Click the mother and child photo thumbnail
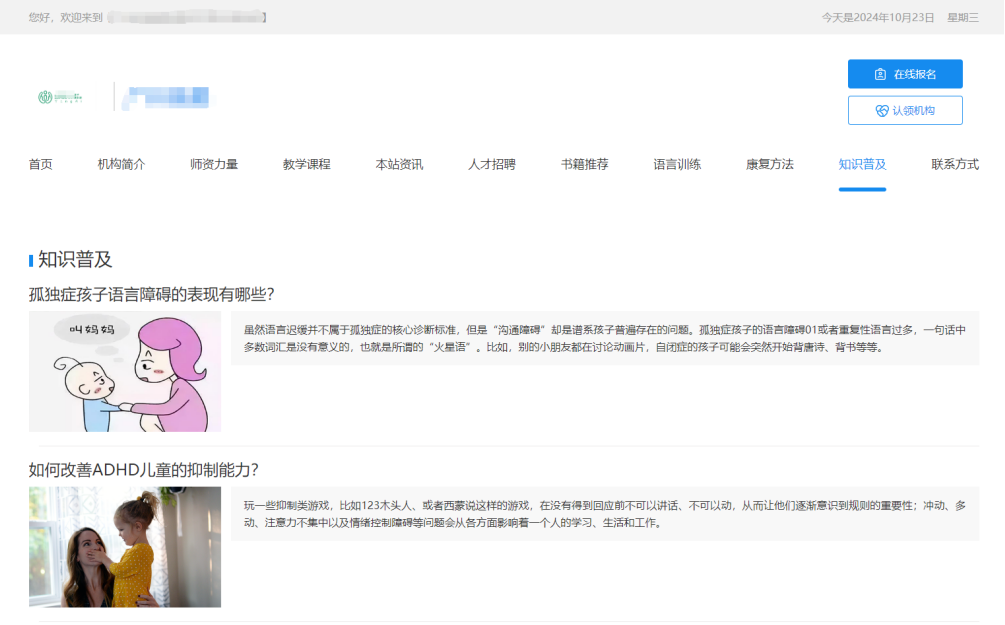This screenshot has width=1005, height=625. click(125, 547)
